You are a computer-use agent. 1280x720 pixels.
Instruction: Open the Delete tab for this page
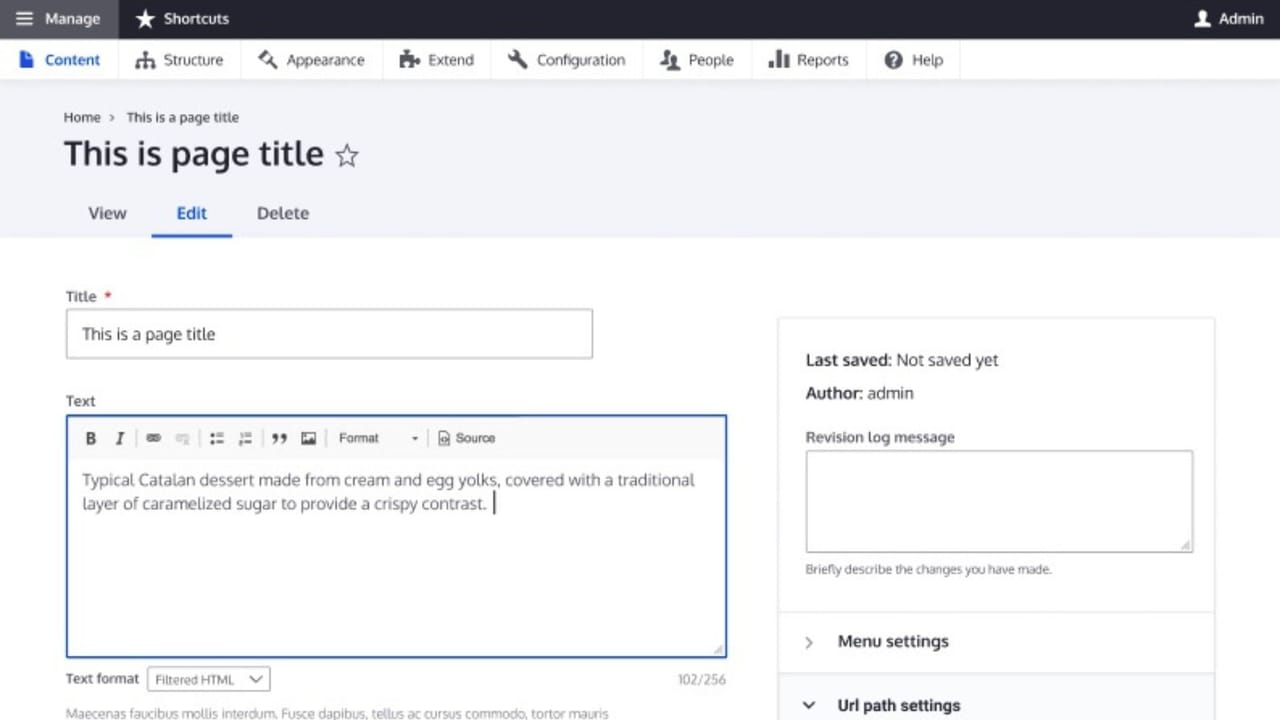point(282,213)
